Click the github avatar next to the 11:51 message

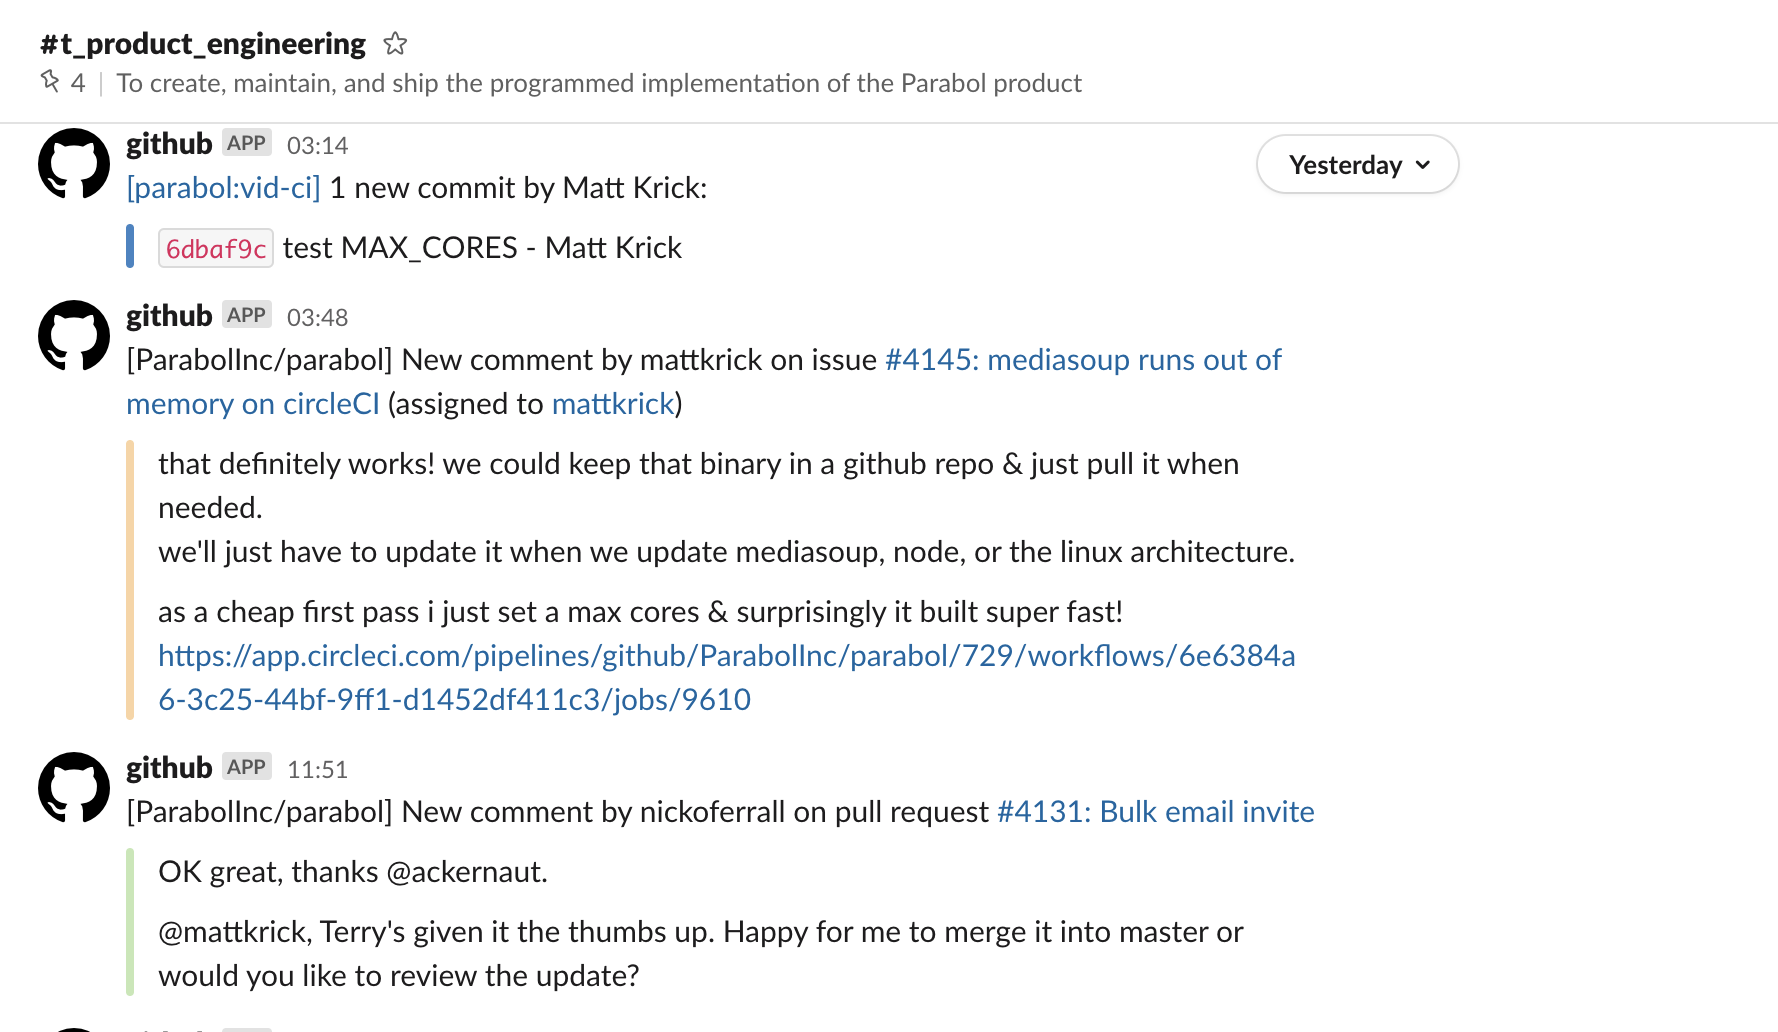coord(71,788)
